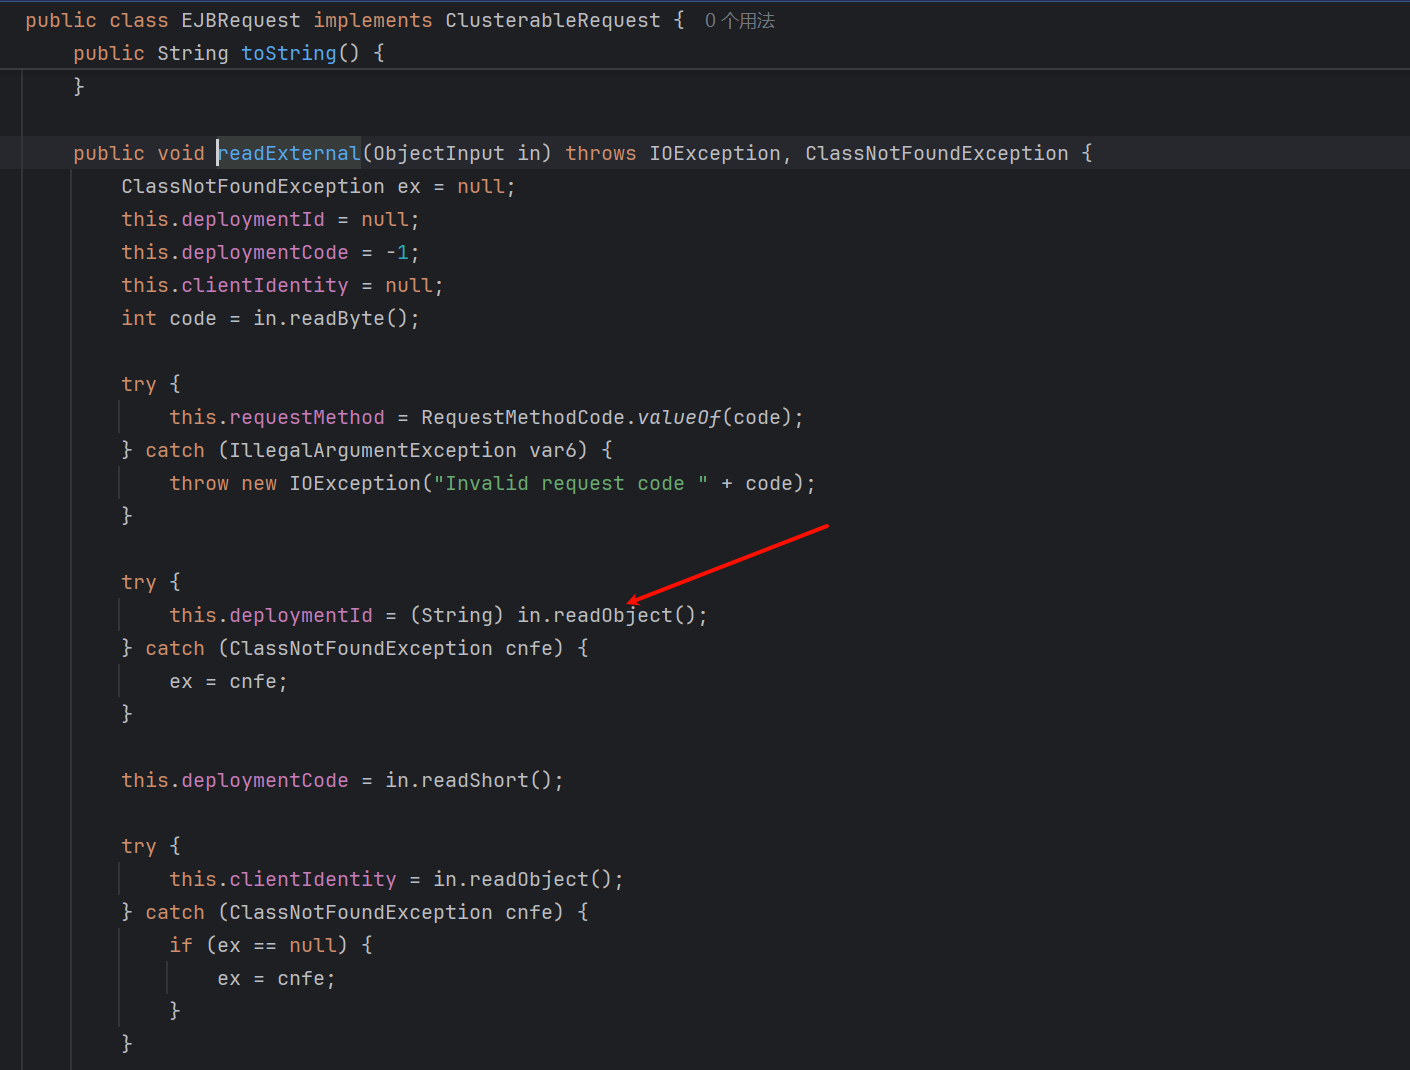Click the -1 value assigned to deploymentCode
This screenshot has height=1070, width=1410.
397,252
